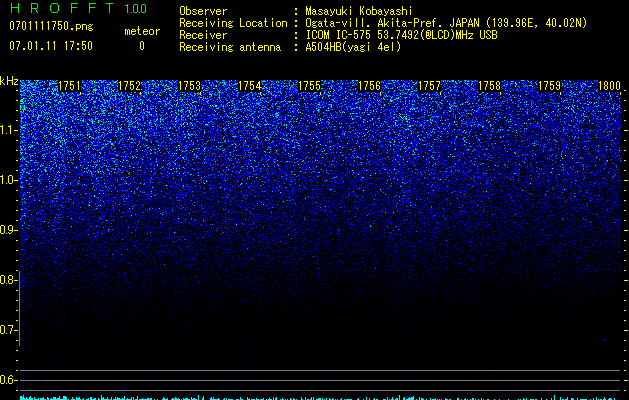Click the 1800 time marker
The width and height of the screenshot is (629, 400).
609,86
